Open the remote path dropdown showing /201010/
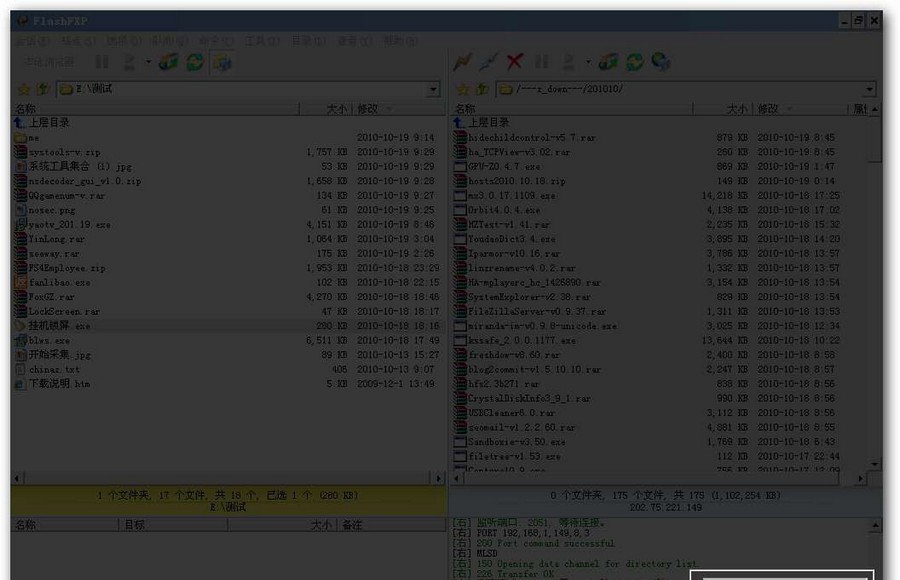This screenshot has width=900, height=580. tap(877, 88)
